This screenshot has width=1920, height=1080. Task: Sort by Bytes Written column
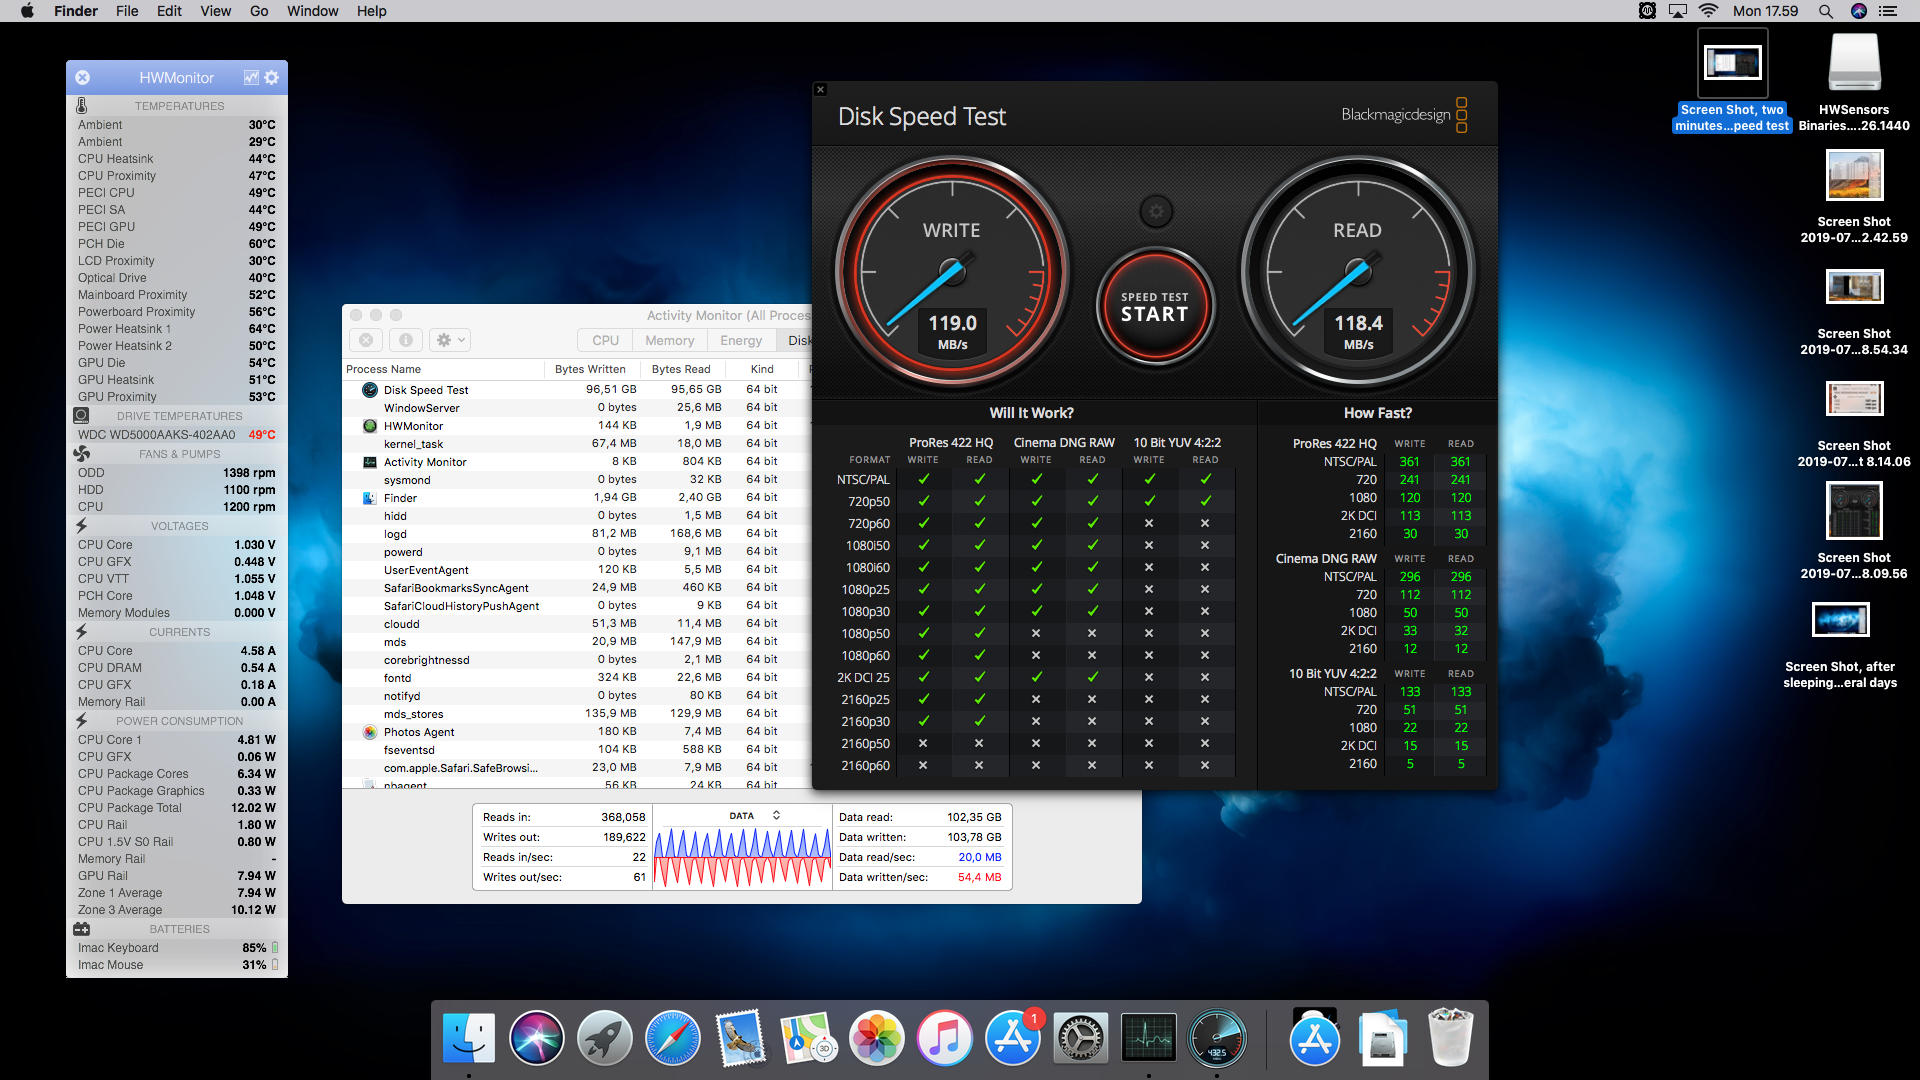[590, 369]
